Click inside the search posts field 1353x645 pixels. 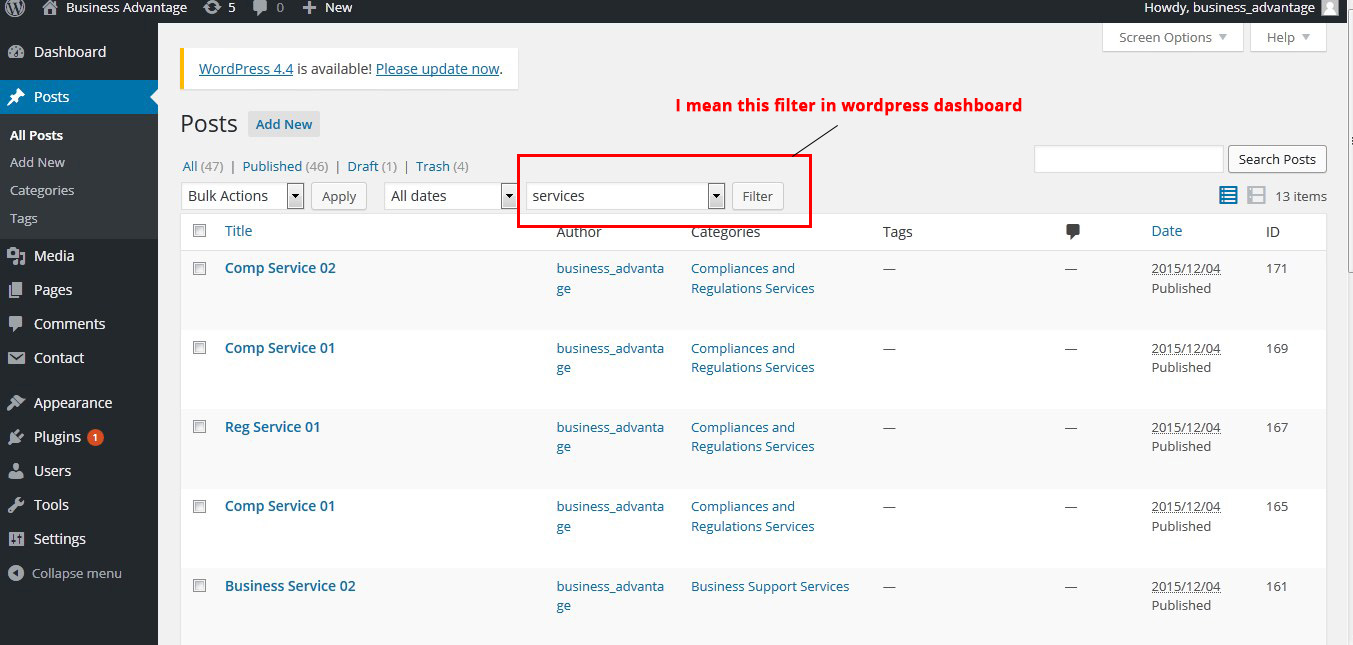(x=1129, y=159)
